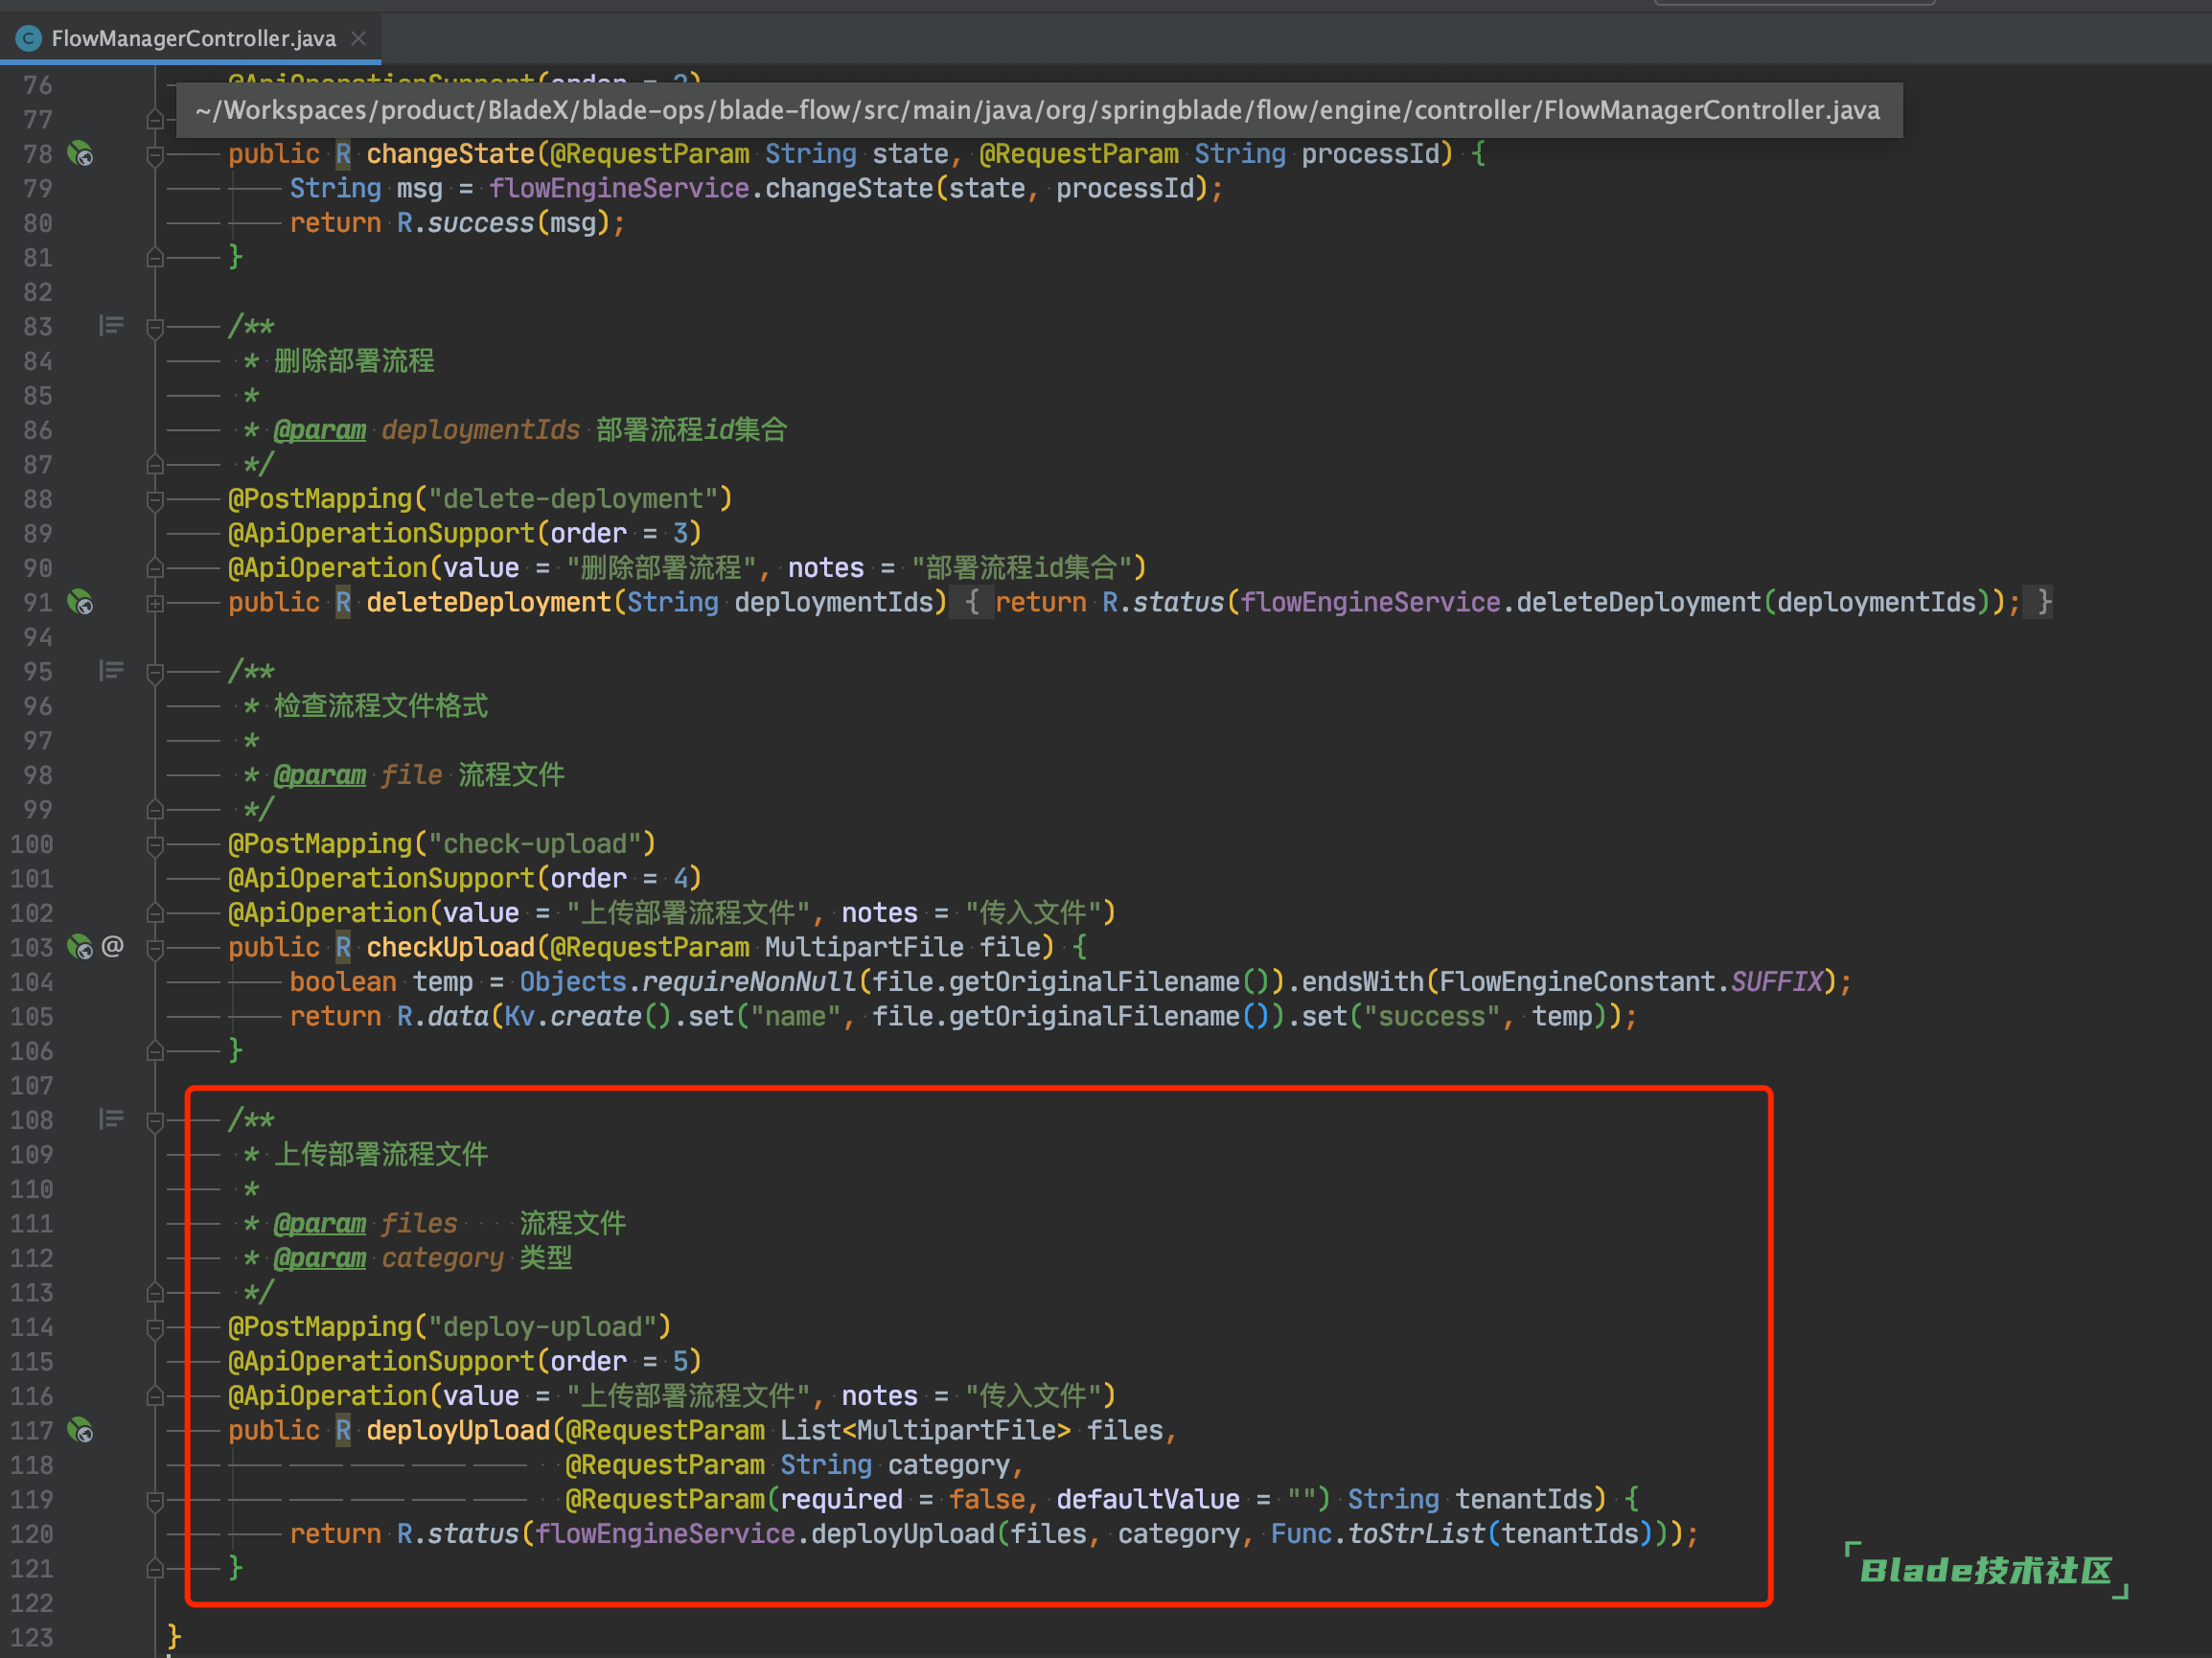This screenshot has width=2212, height=1658.
Task: Click the @param files link on line 111
Action: 320,1223
